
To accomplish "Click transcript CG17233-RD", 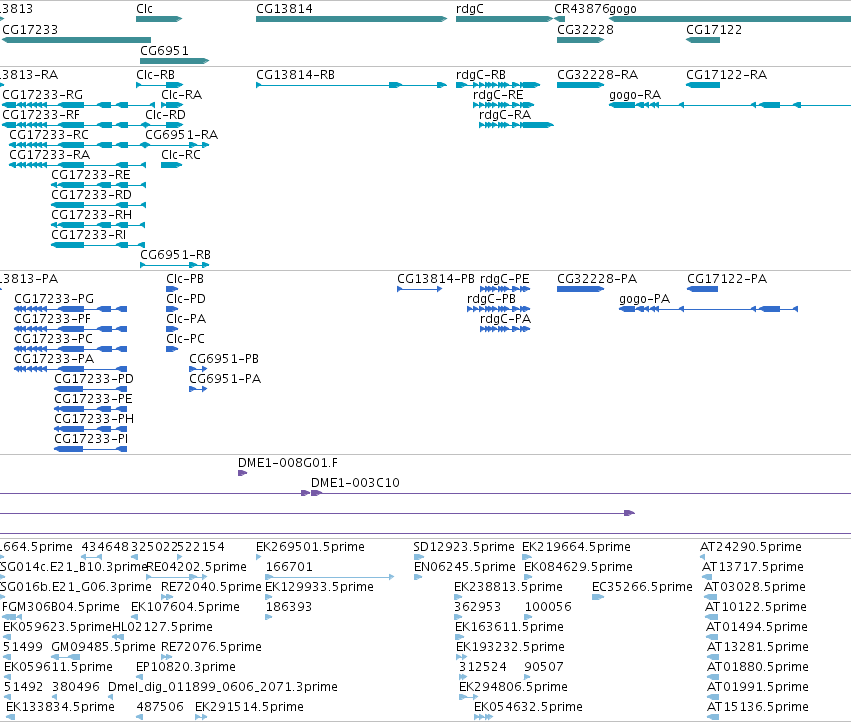I will click(98, 205).
